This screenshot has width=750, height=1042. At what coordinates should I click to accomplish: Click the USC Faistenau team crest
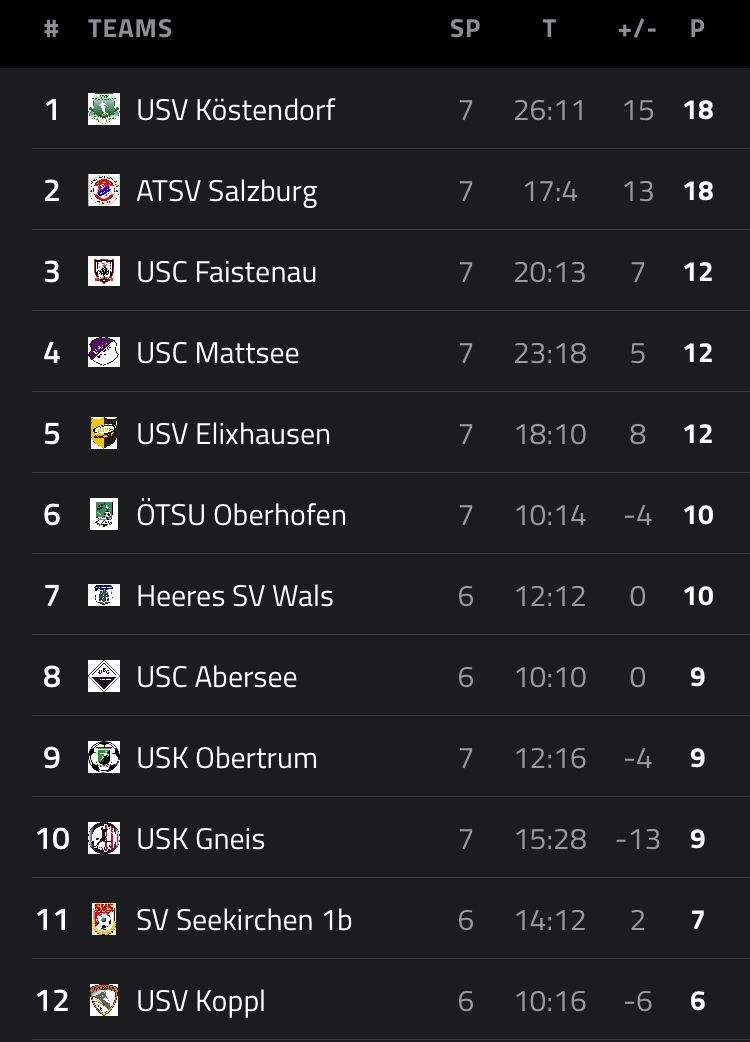click(x=104, y=271)
